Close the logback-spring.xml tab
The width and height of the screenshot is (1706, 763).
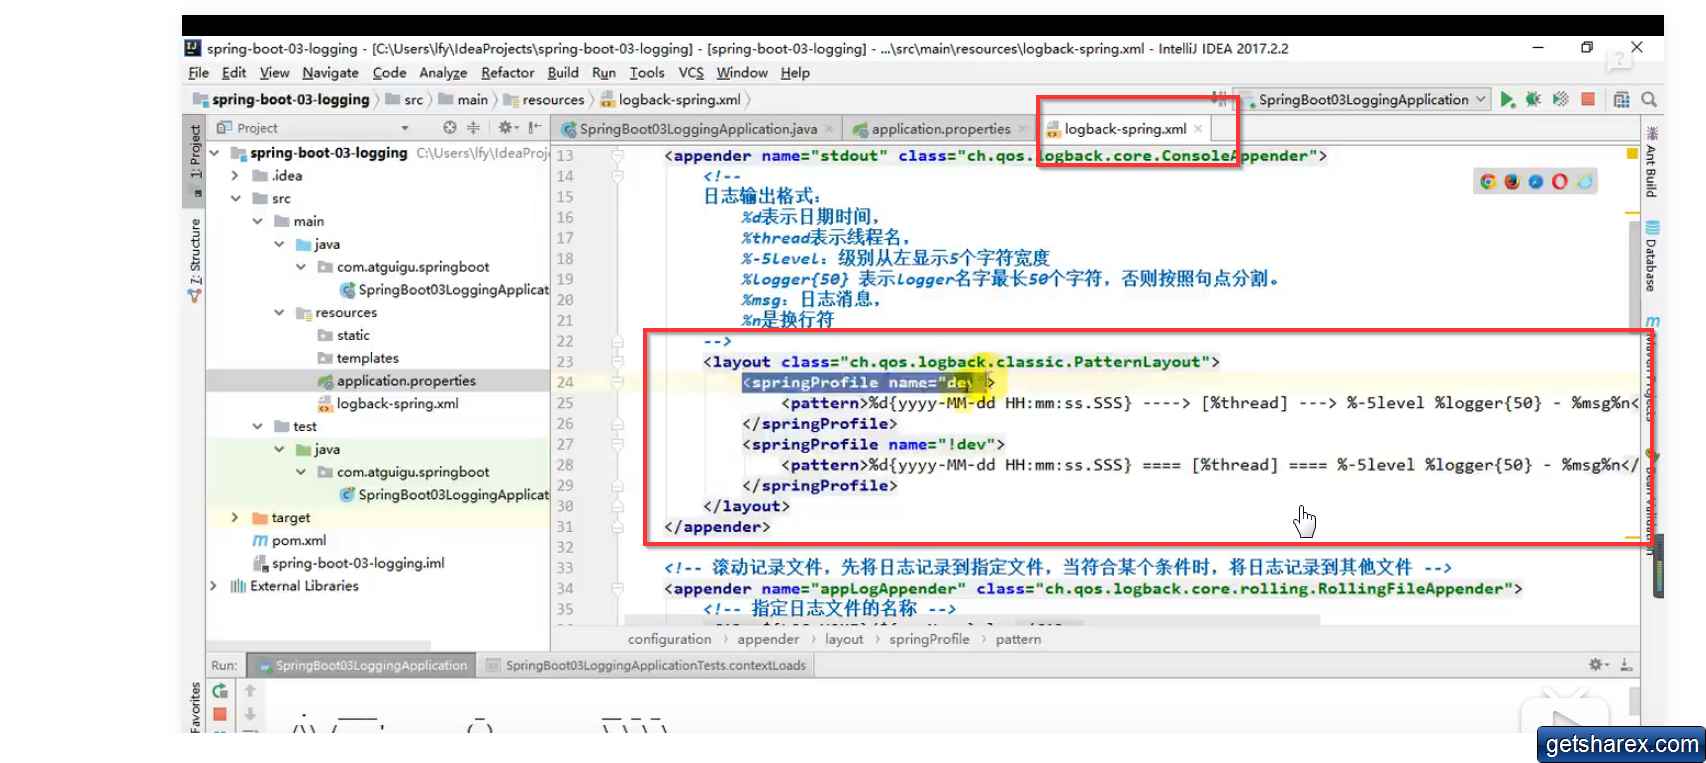pos(1198,129)
